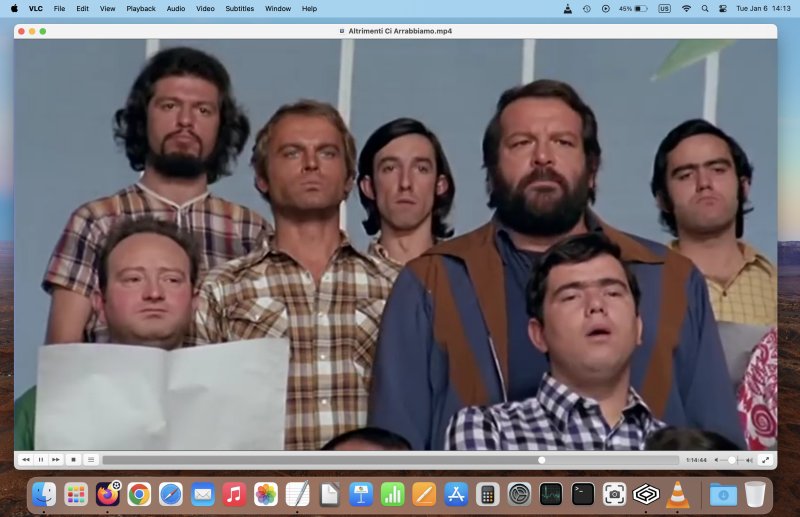The width and height of the screenshot is (800, 517).
Task: Open the Control Center in menu bar
Action: [x=722, y=8]
